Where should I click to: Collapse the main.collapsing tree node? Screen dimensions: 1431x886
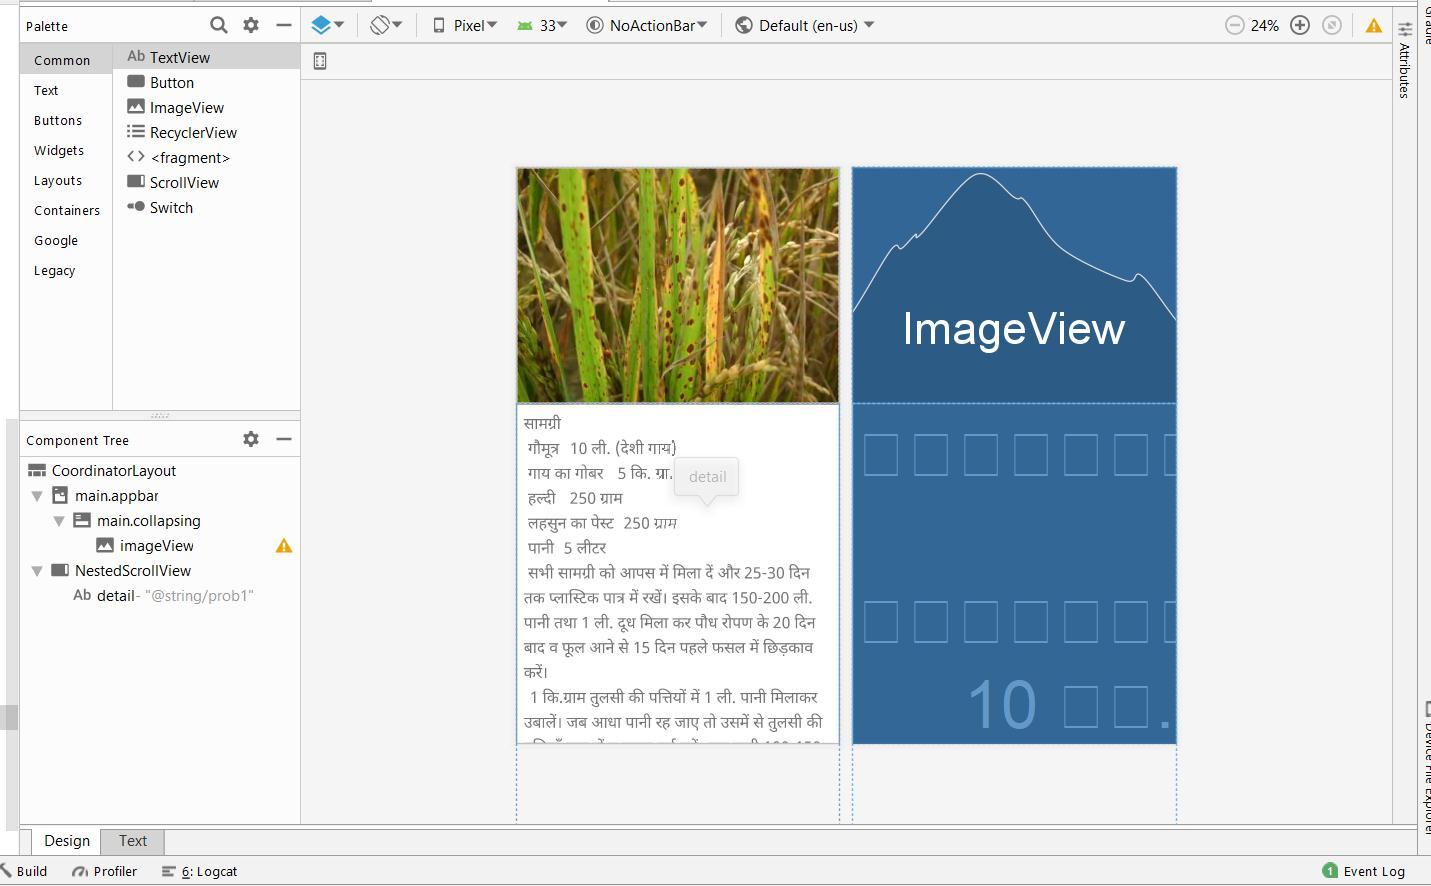pos(59,521)
